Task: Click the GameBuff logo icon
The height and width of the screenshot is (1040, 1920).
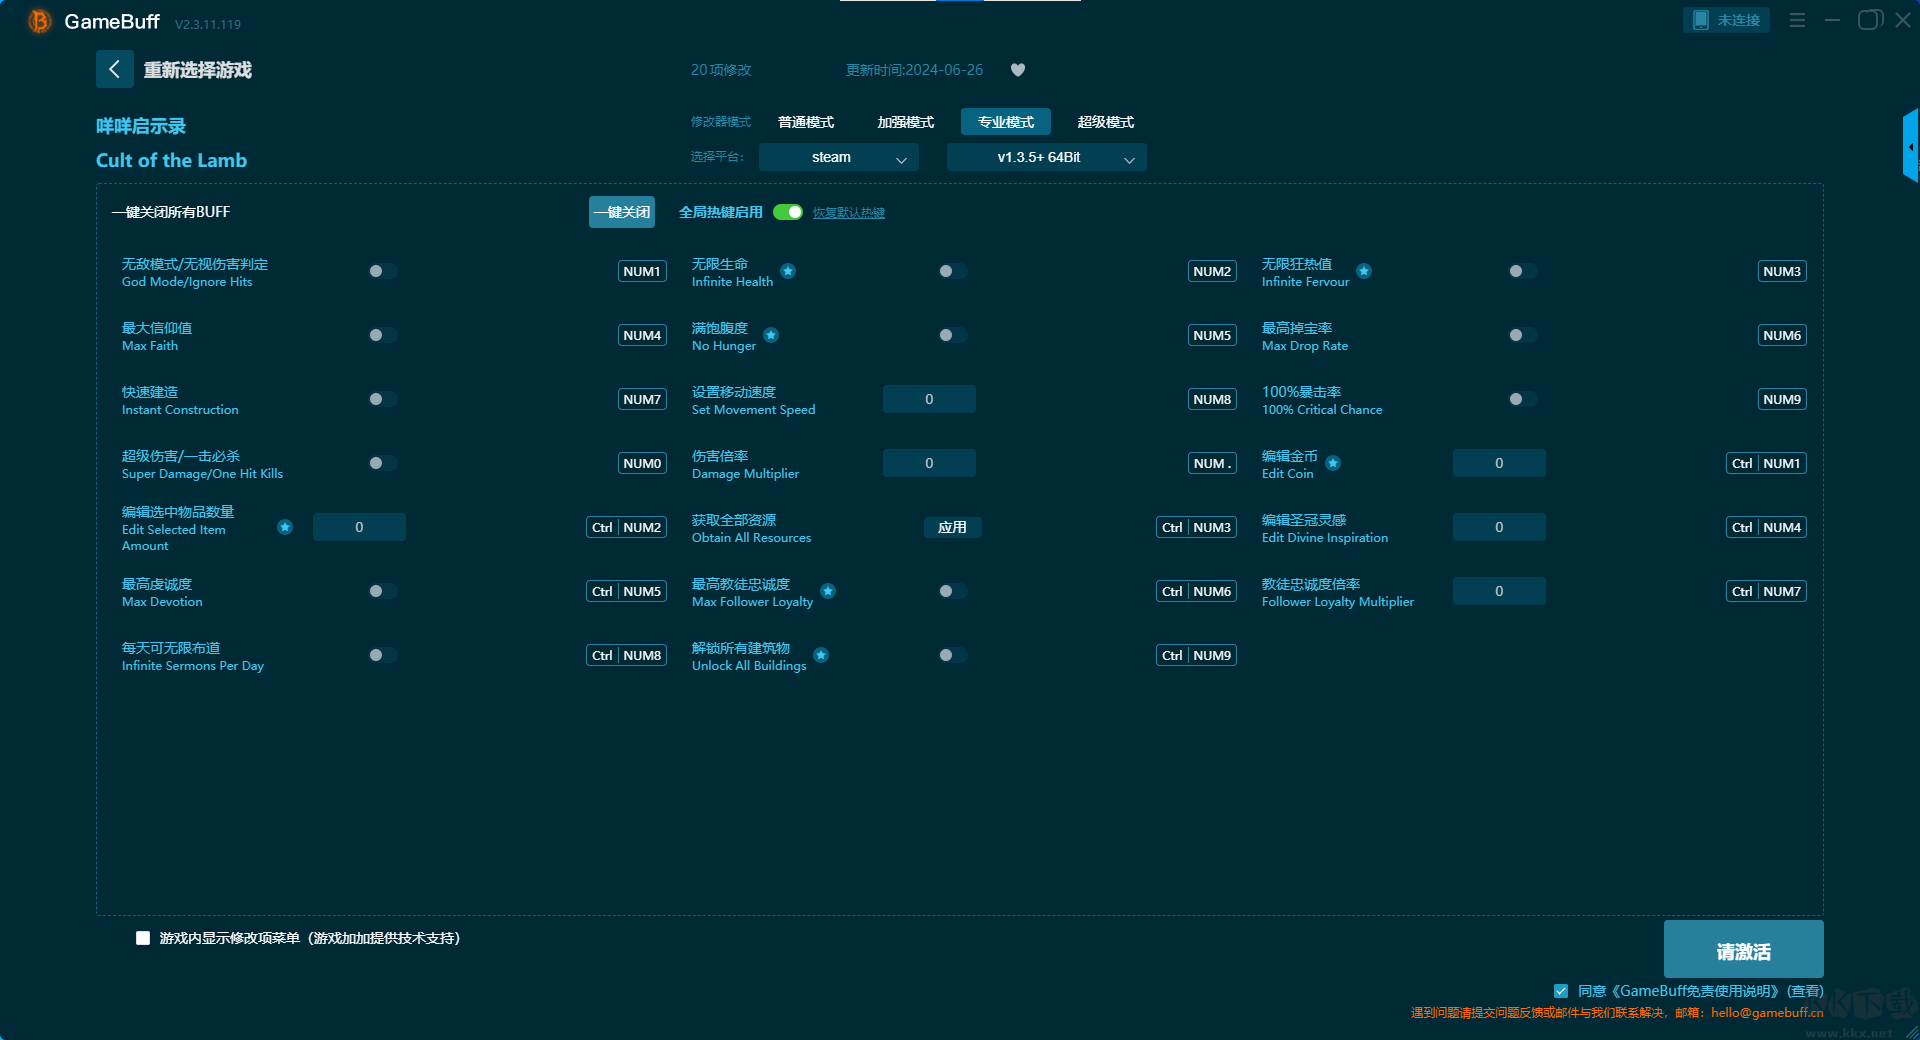Action: coord(39,21)
